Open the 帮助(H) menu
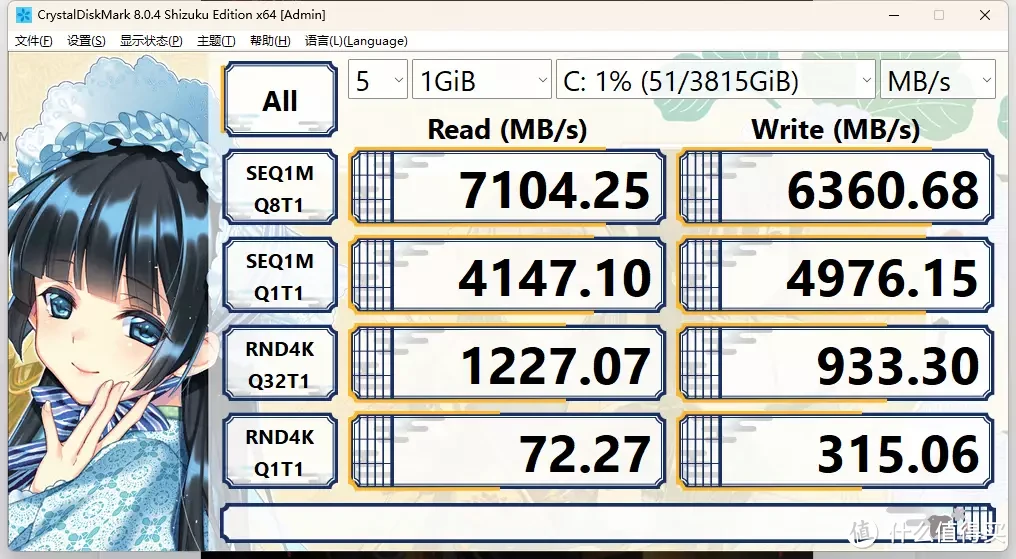The height and width of the screenshot is (559, 1016). pos(270,41)
